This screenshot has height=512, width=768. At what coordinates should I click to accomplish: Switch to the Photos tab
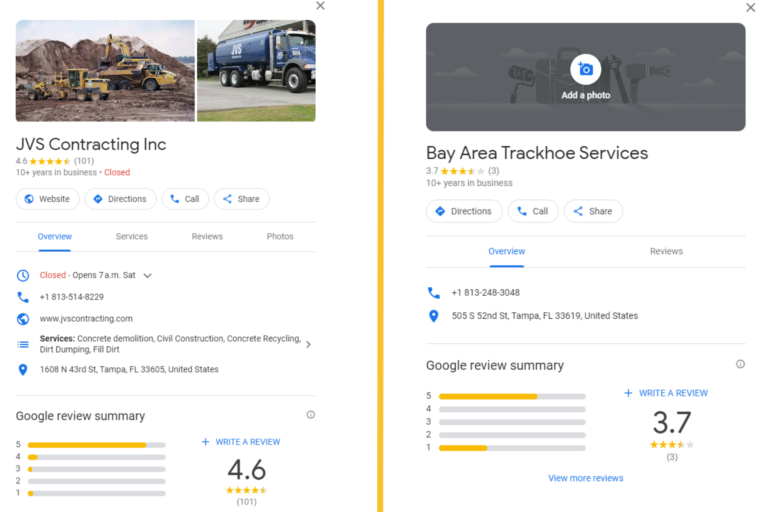[x=280, y=237]
